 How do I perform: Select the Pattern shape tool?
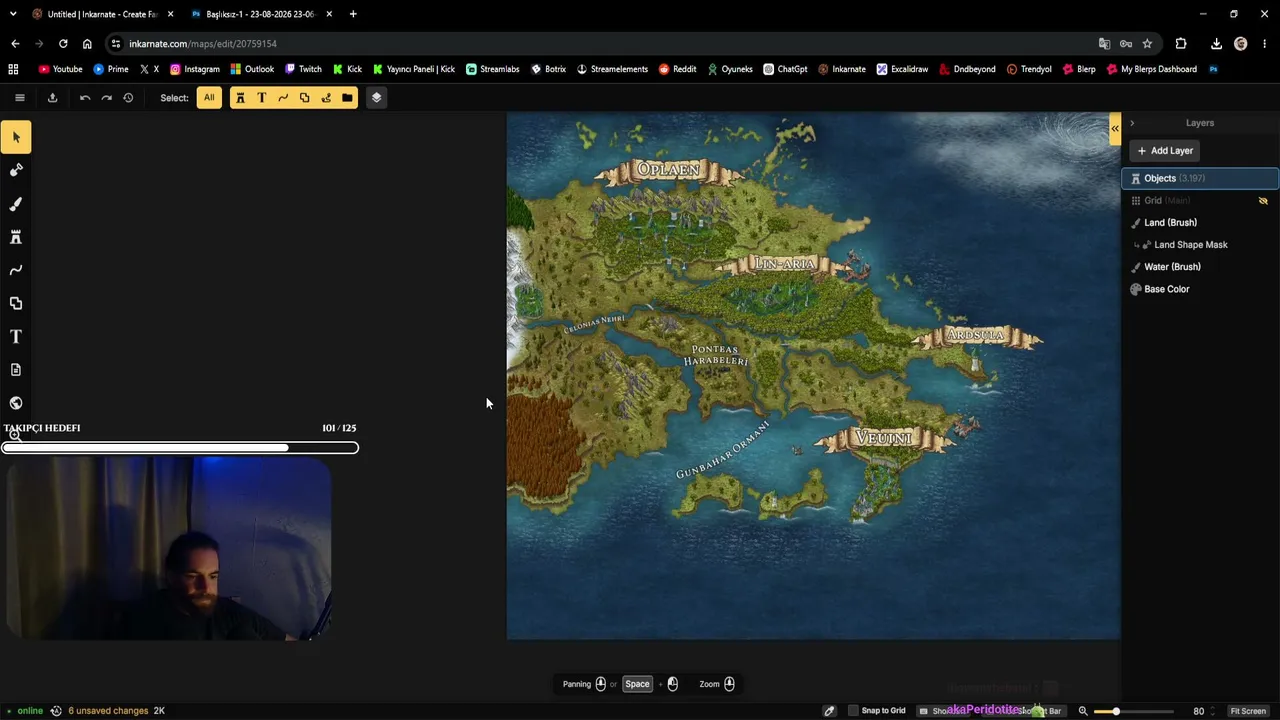pos(16,303)
